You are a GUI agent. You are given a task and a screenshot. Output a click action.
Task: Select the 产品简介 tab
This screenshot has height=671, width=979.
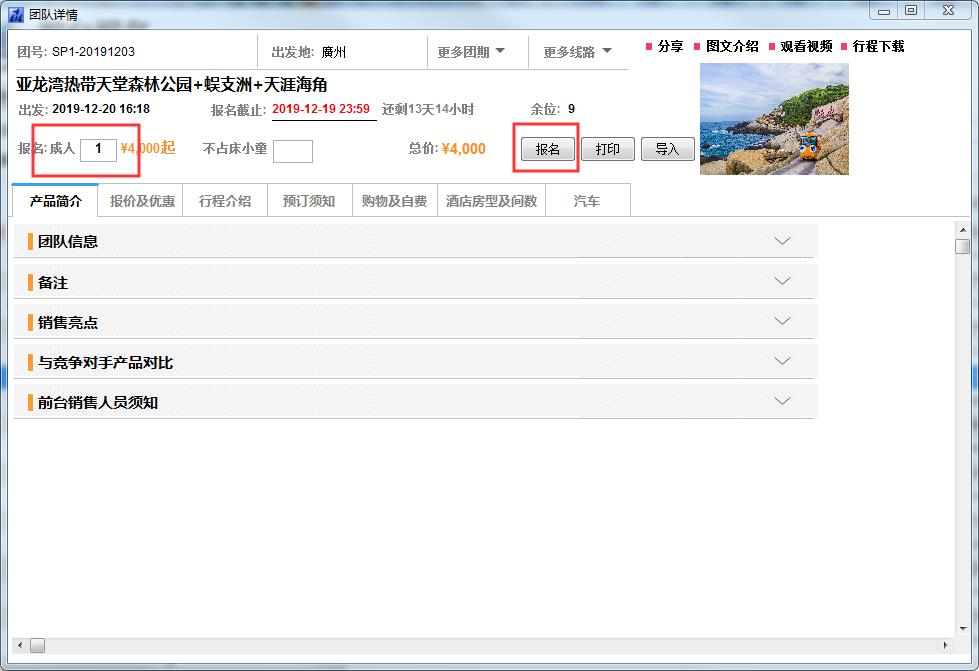[56, 201]
